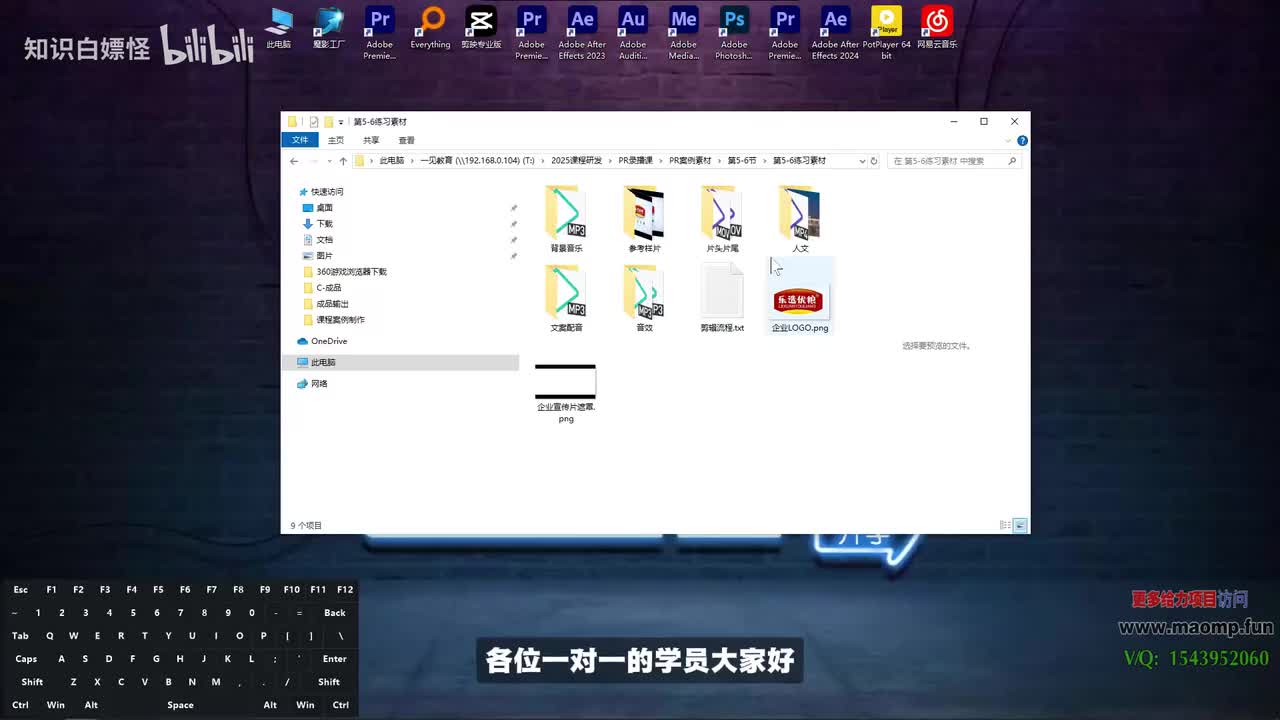Launch Adobe Media Encoder desktop icon
1280x720 pixels.
coord(684,32)
